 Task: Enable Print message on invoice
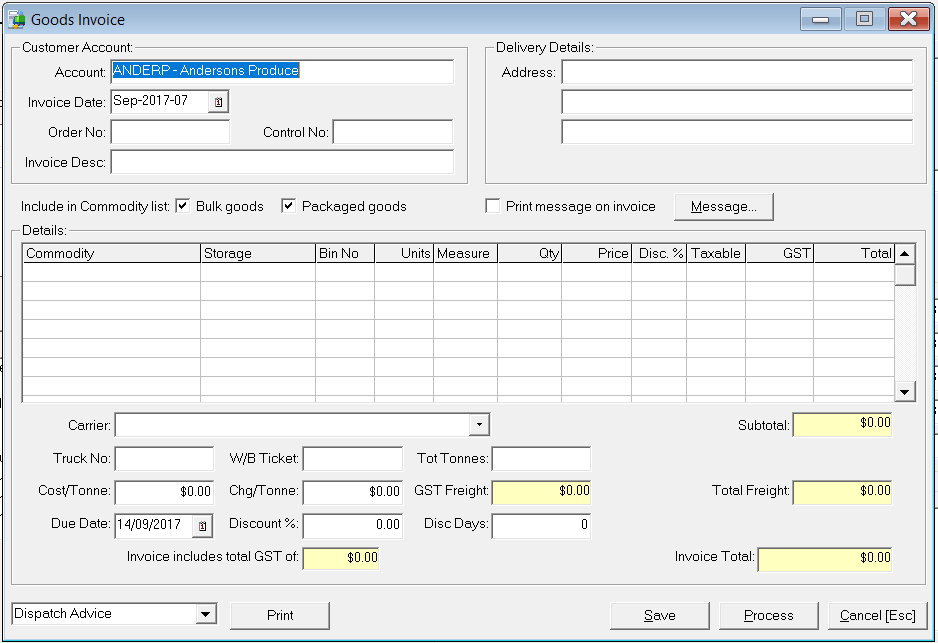pos(492,206)
